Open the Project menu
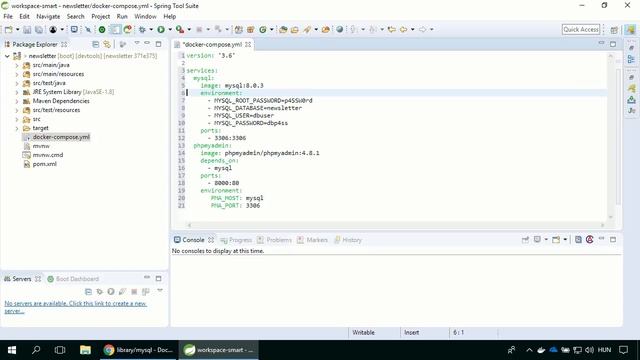Screen dimensions: 640x360 tap(101, 16)
